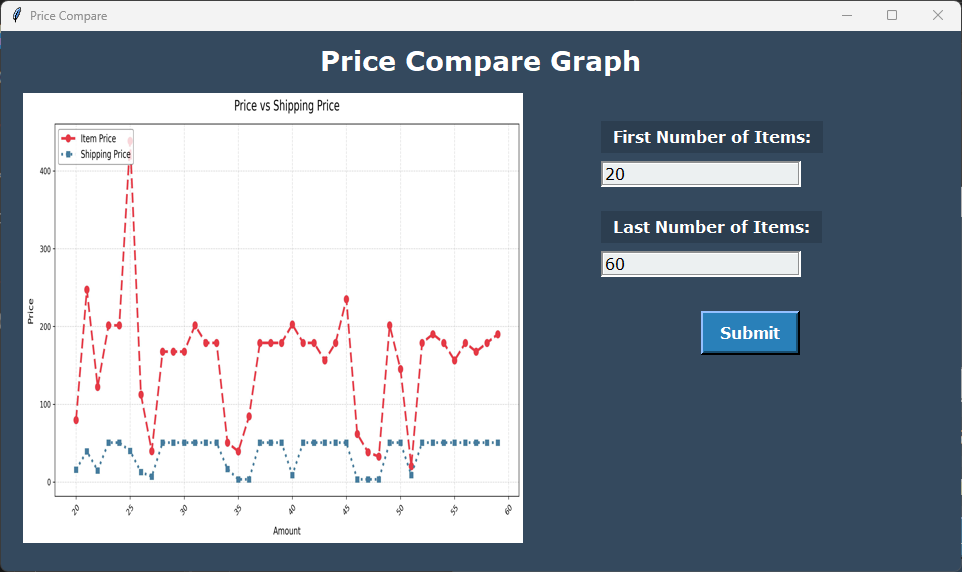Click the x-axis tick label 45

(346, 509)
